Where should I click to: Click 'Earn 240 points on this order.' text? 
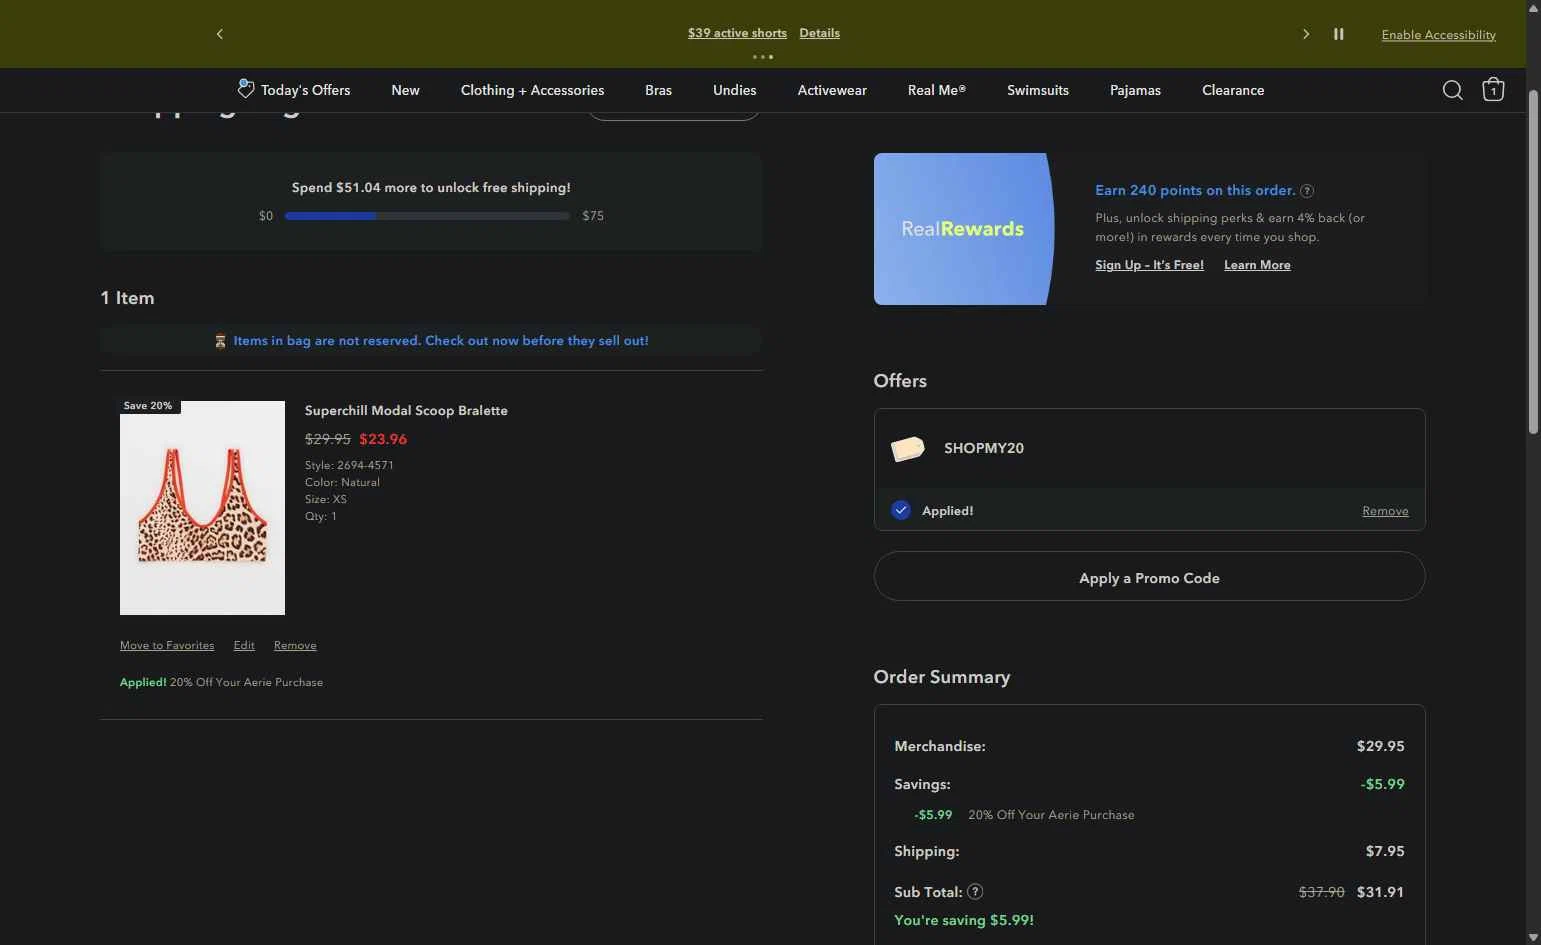(1195, 190)
